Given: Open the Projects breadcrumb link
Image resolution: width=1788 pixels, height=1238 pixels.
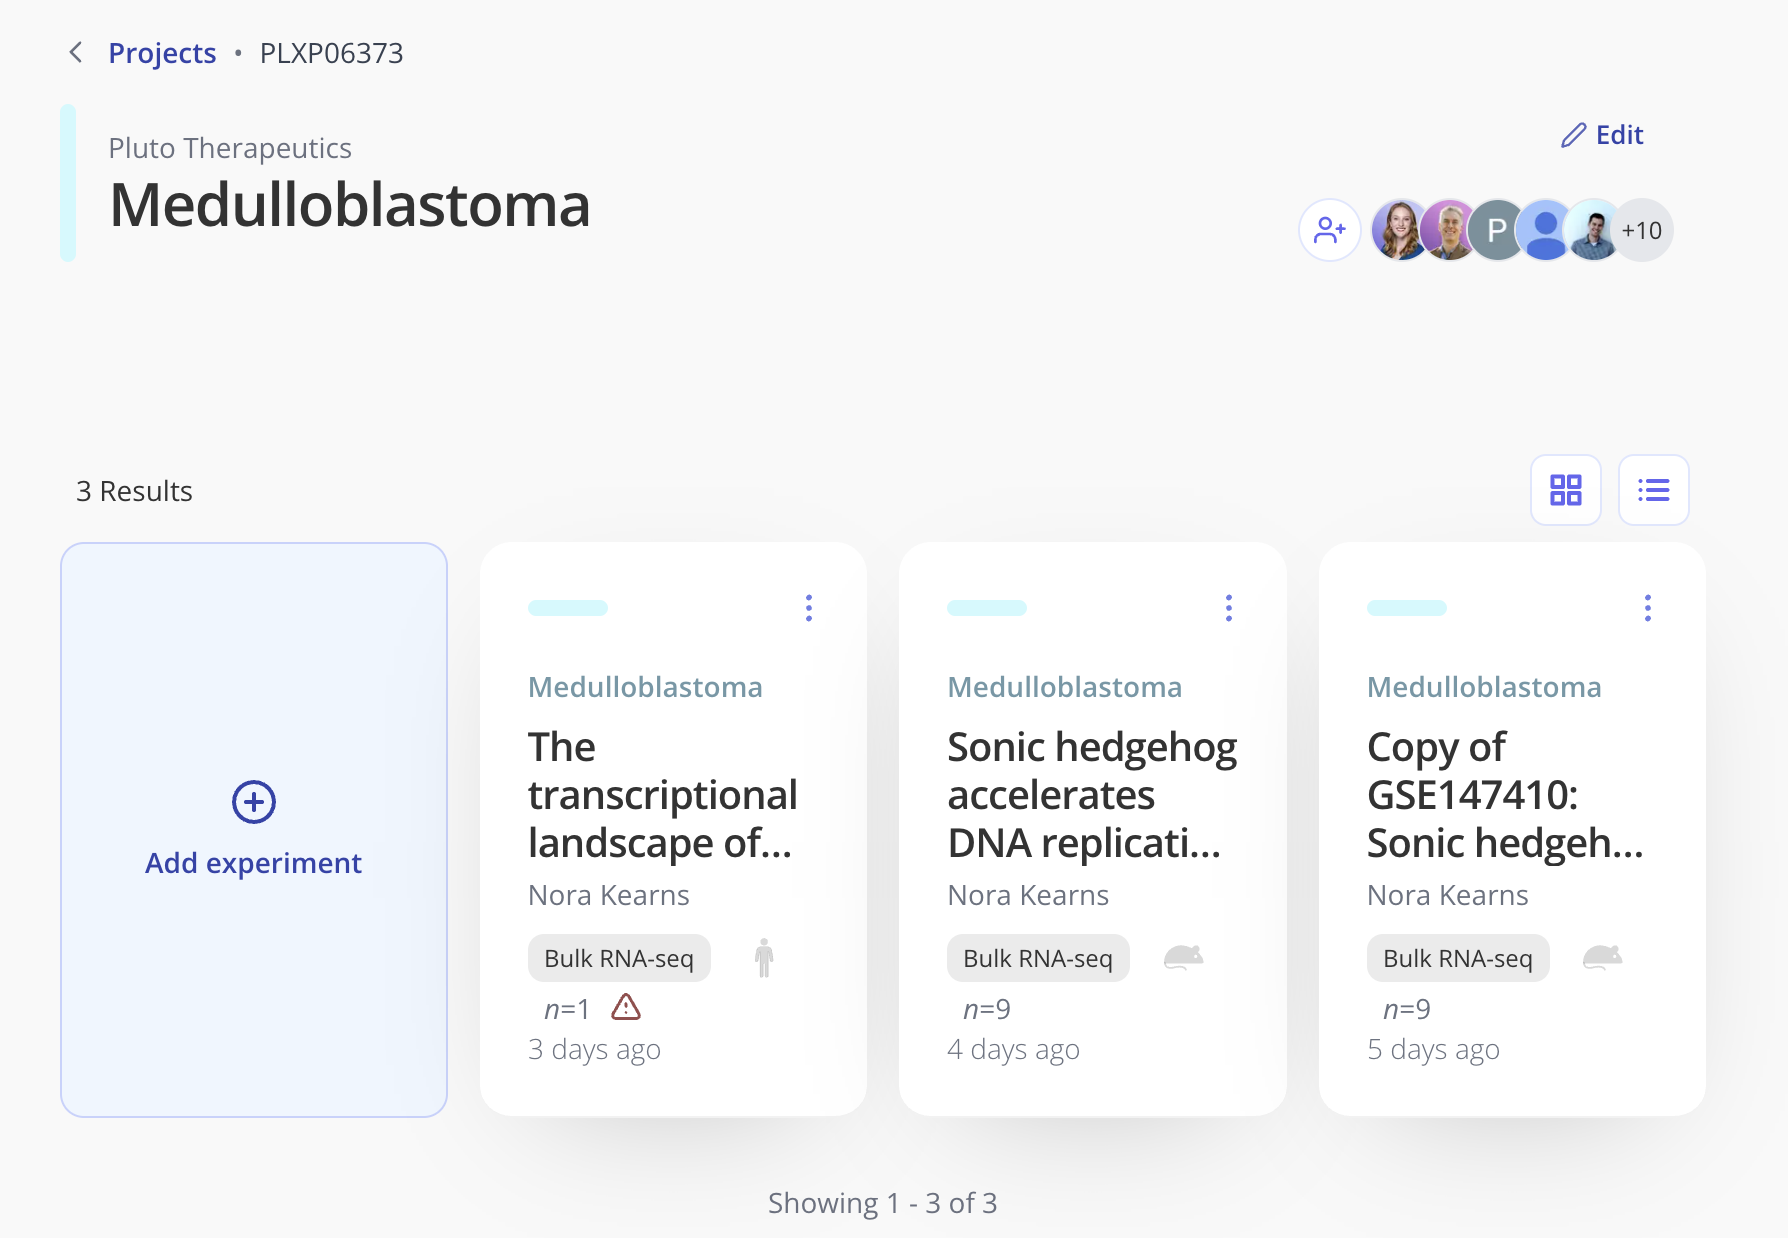Looking at the screenshot, I should click(162, 52).
